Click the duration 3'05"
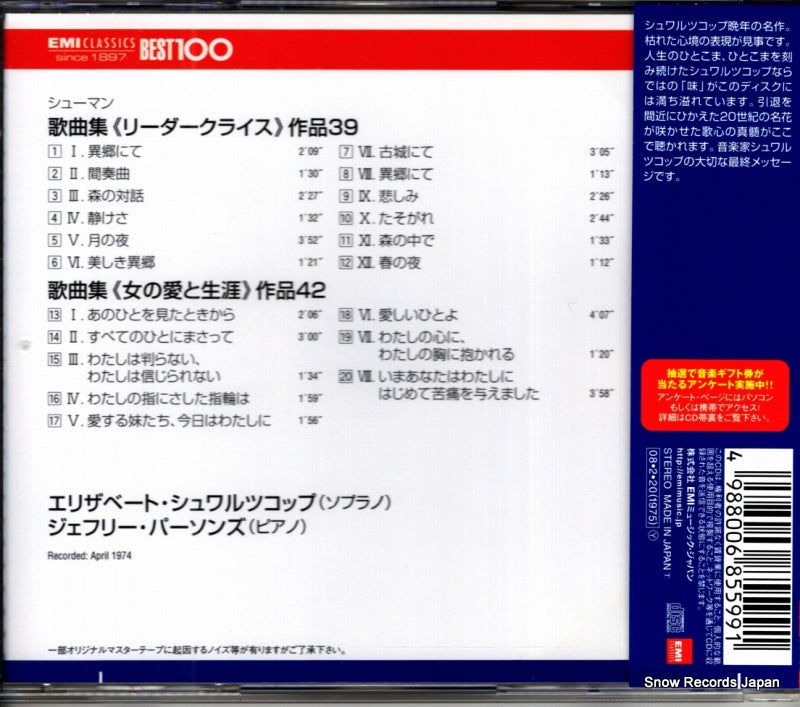The width and height of the screenshot is (800, 707). 602,152
